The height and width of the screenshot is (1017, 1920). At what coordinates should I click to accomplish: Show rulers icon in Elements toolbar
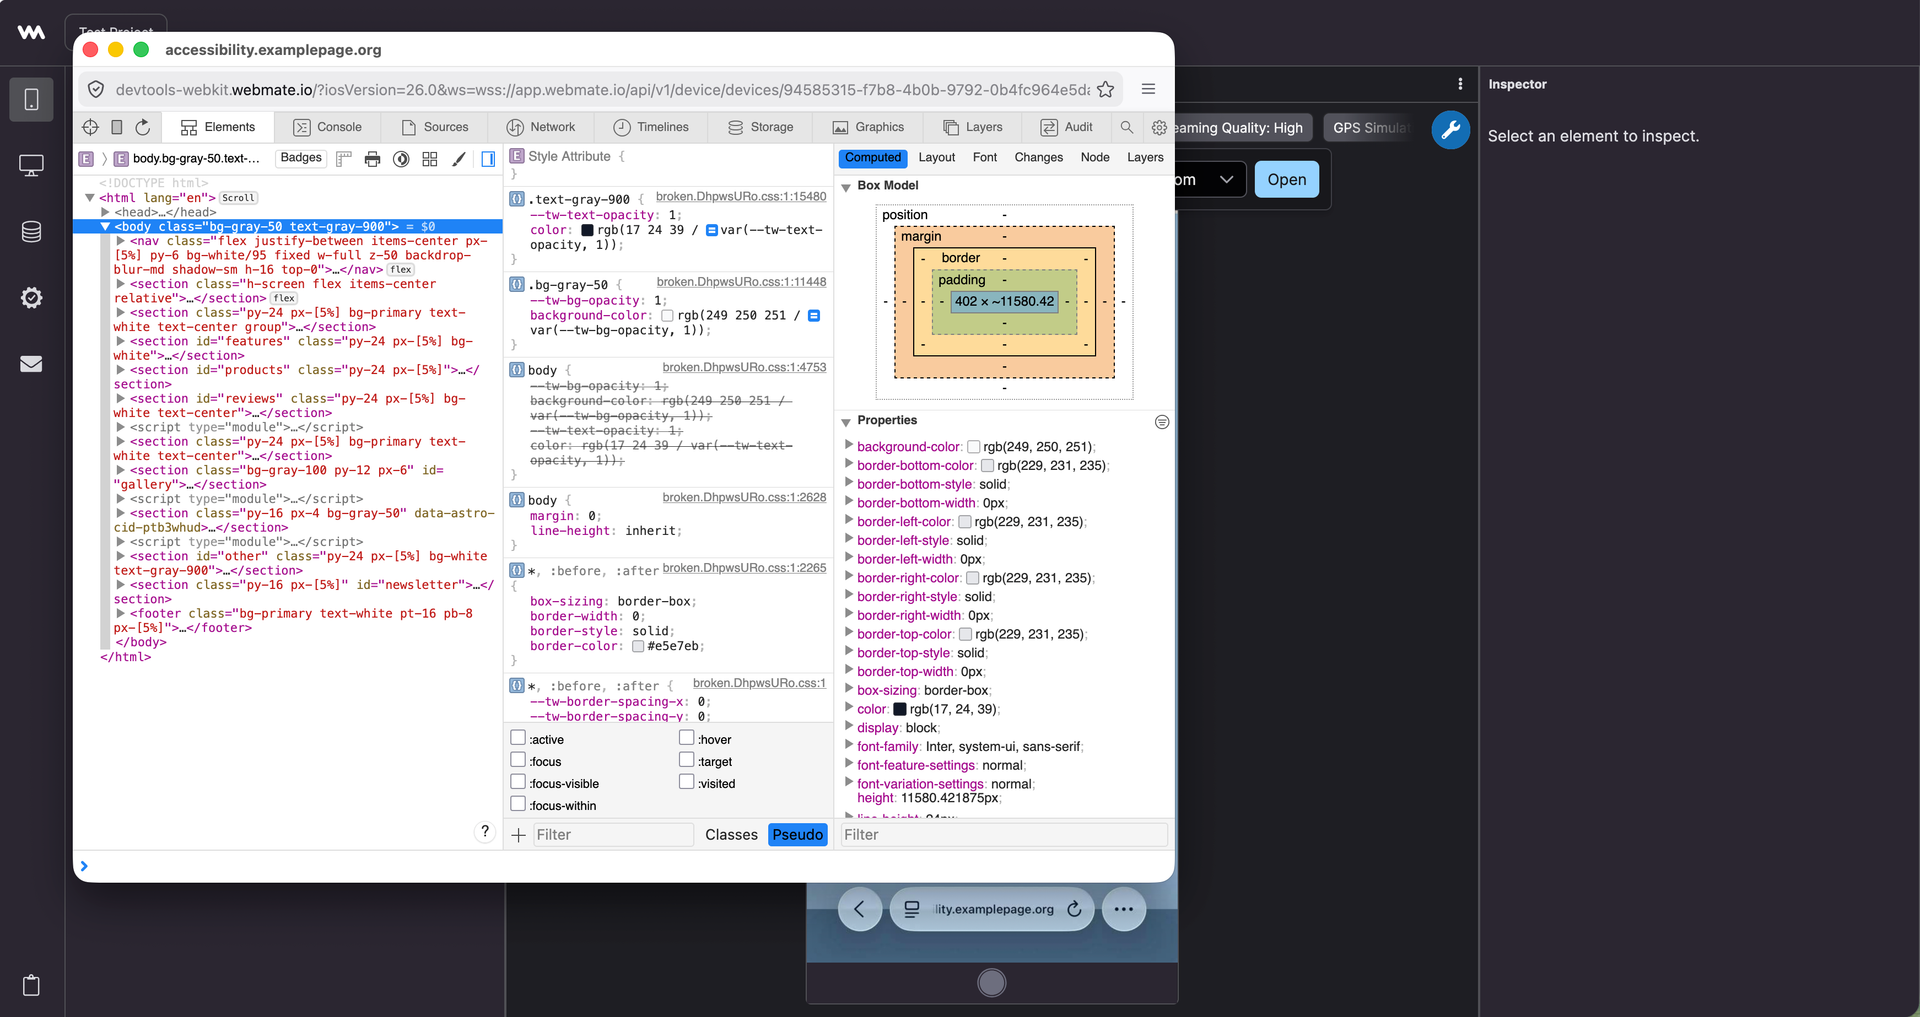(x=344, y=158)
